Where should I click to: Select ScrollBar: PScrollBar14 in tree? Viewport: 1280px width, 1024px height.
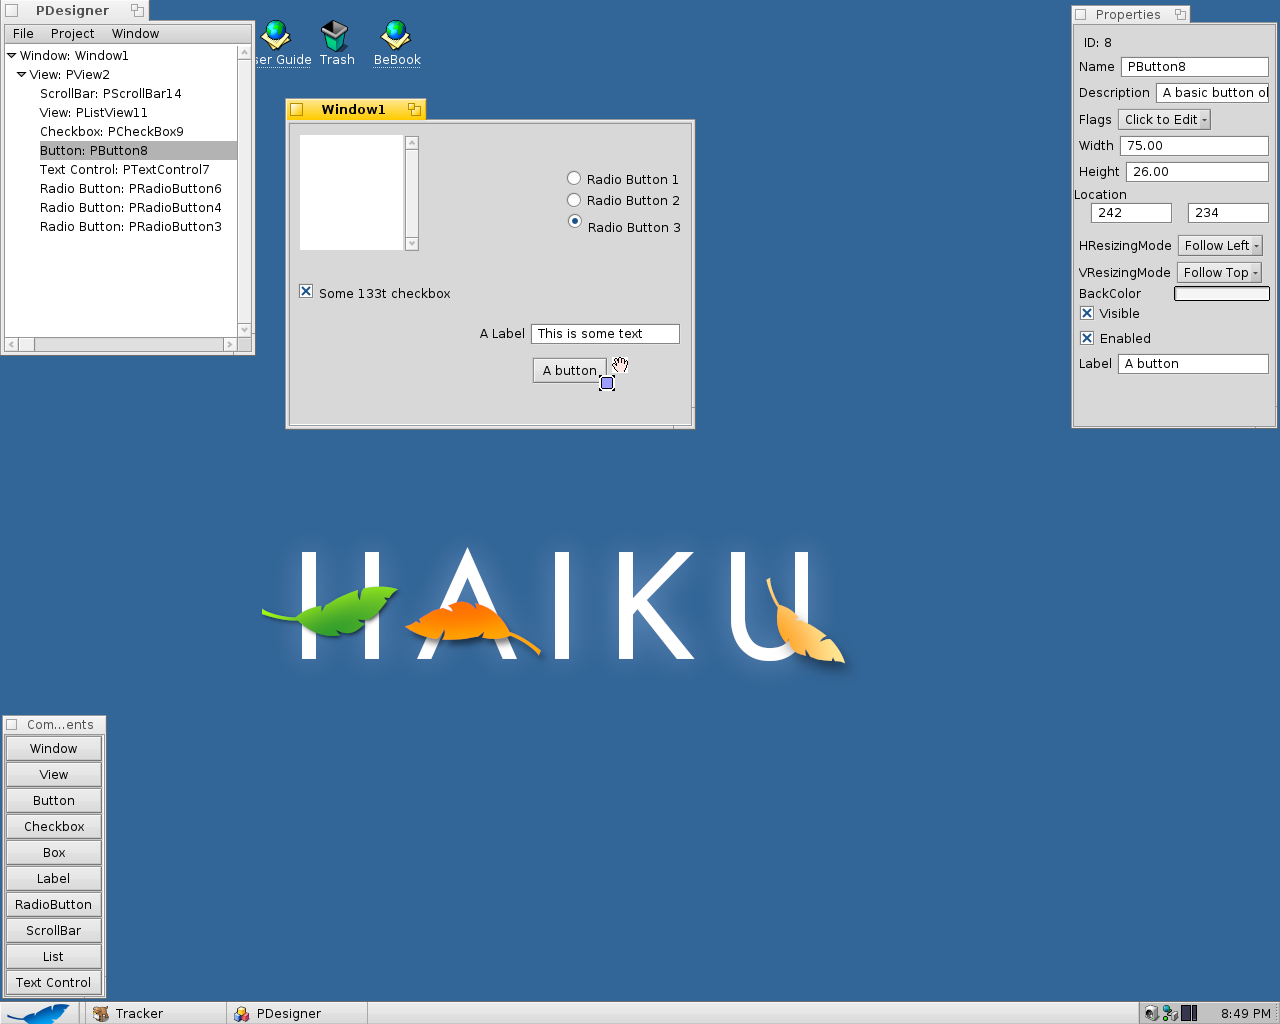[111, 94]
